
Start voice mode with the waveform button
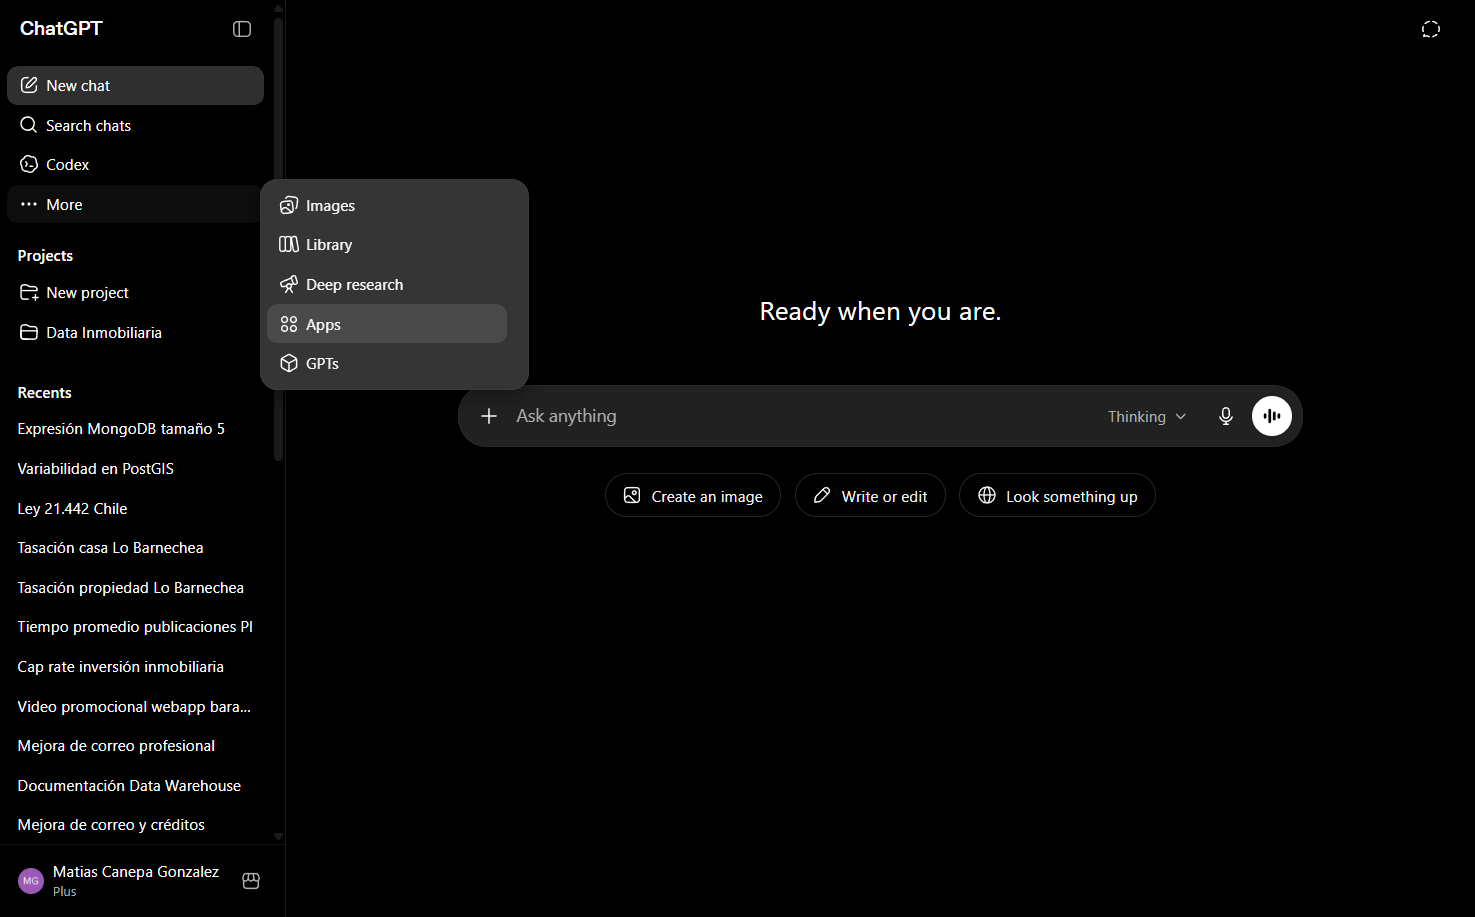[x=1272, y=416]
